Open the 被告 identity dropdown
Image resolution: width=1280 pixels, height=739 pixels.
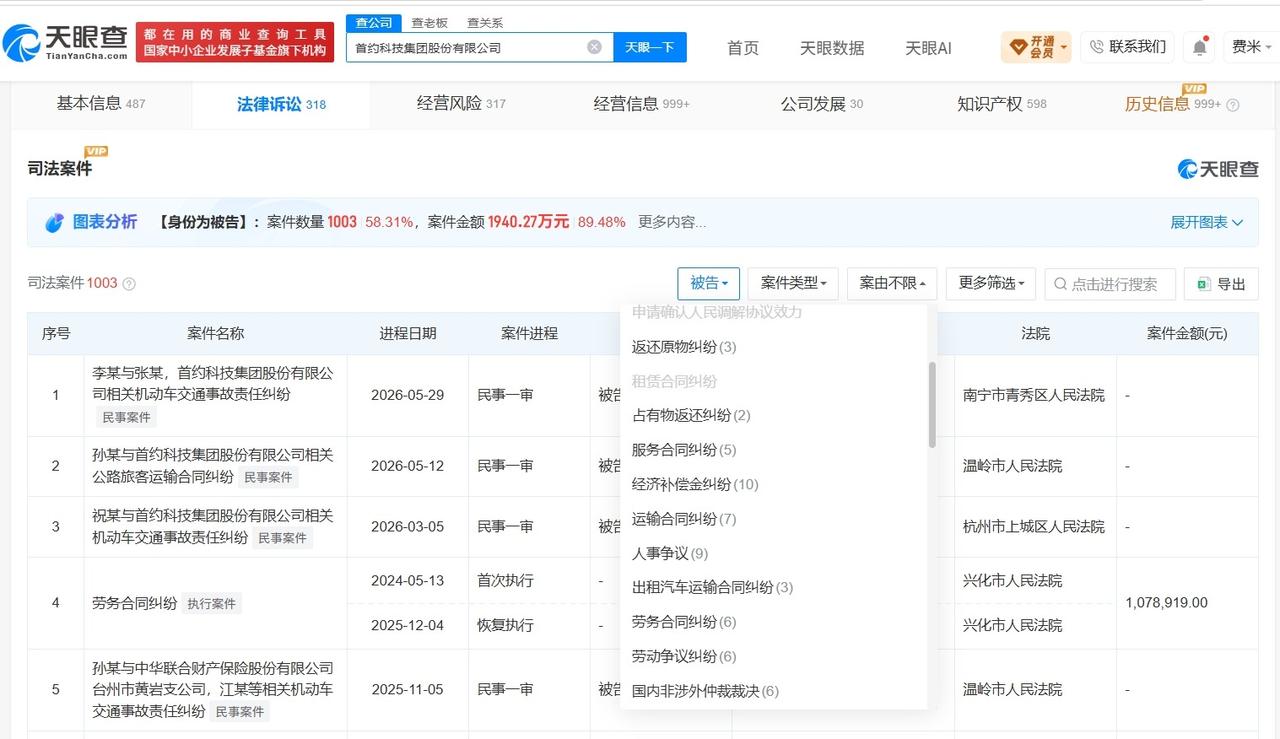point(708,284)
